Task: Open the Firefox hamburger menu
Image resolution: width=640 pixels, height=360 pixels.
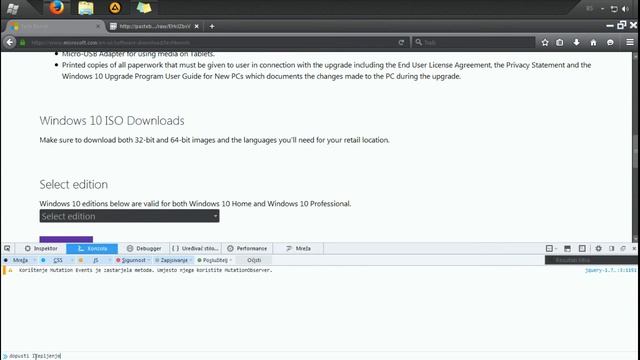Action: pos(630,42)
